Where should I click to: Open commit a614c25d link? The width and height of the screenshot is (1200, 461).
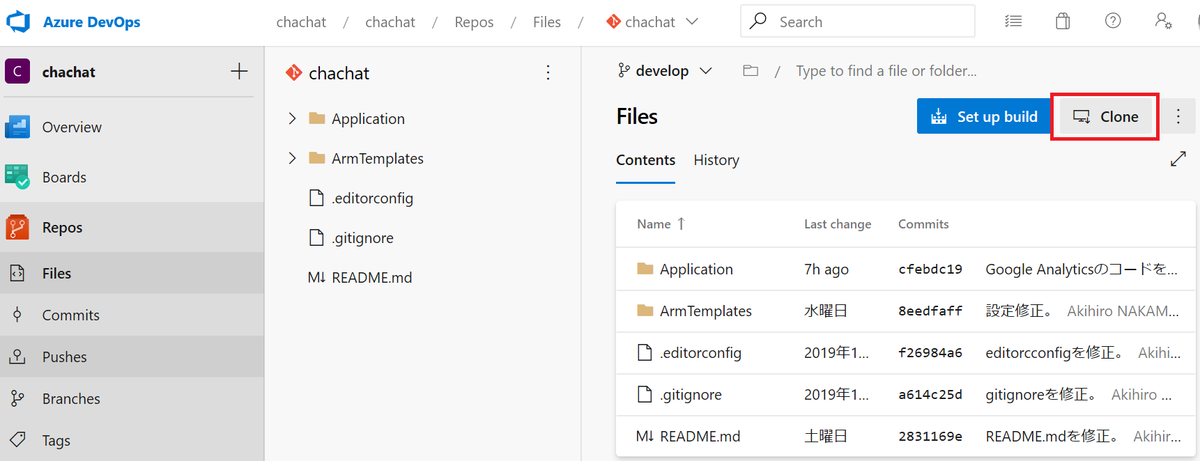pos(930,395)
